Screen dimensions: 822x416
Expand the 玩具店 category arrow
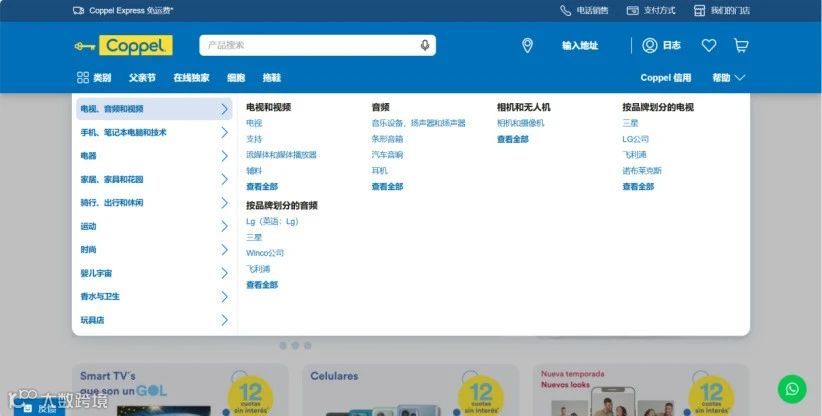click(x=224, y=320)
